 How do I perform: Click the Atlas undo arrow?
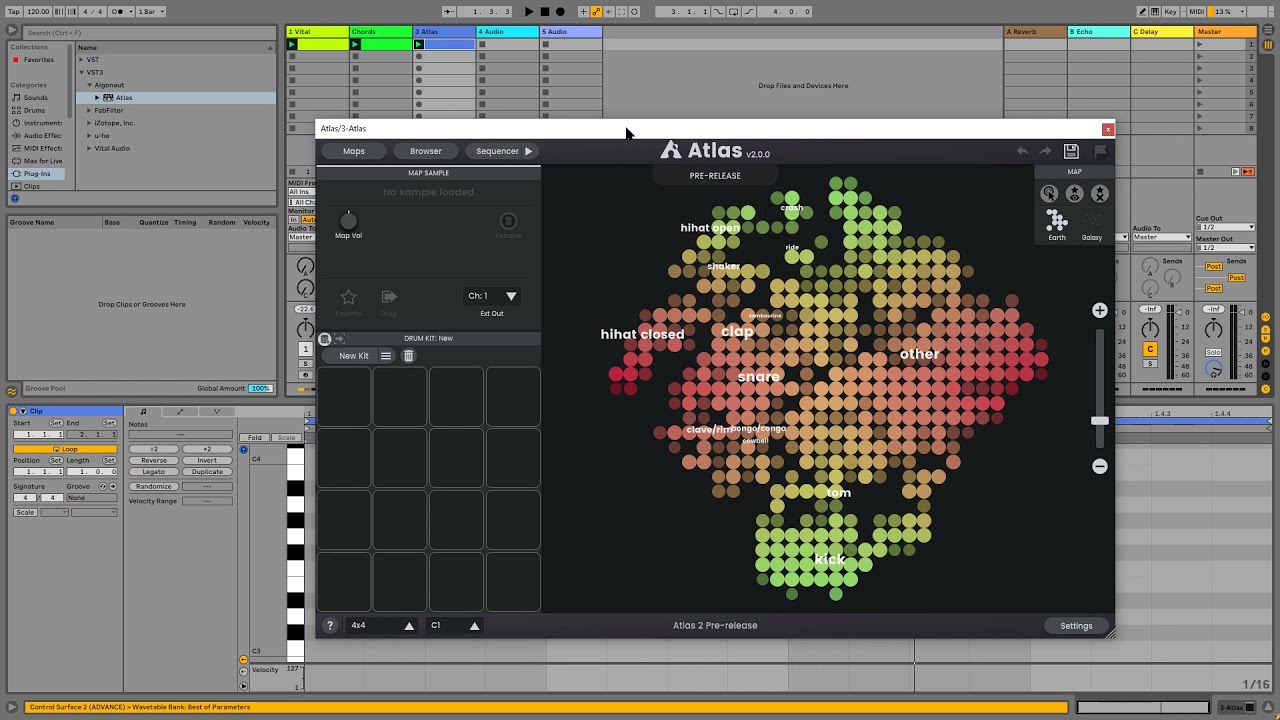click(x=1022, y=151)
